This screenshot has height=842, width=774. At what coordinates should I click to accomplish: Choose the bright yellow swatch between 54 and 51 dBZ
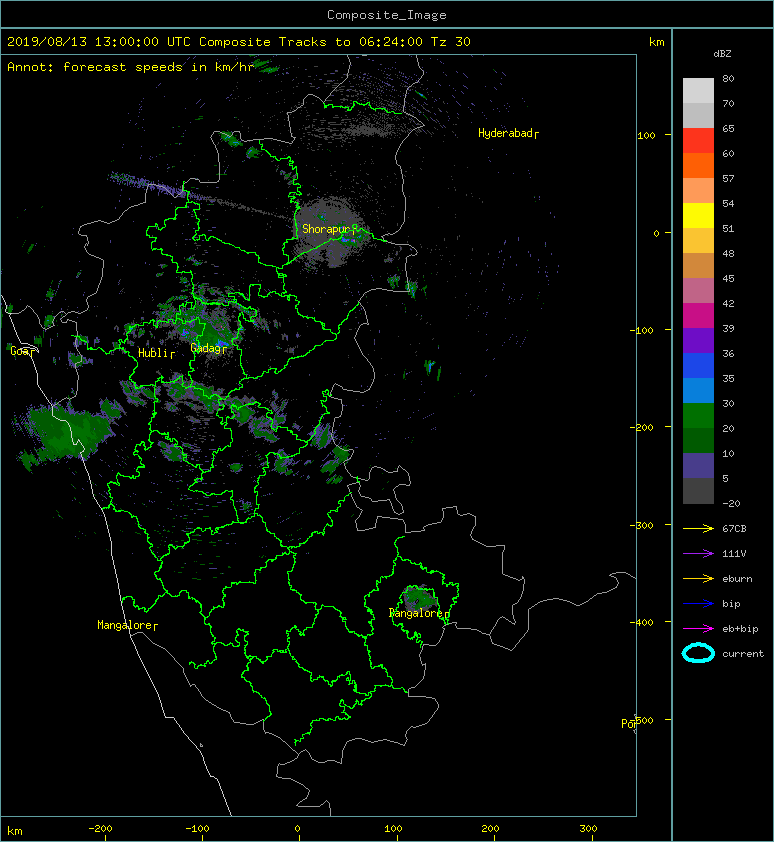pos(698,215)
